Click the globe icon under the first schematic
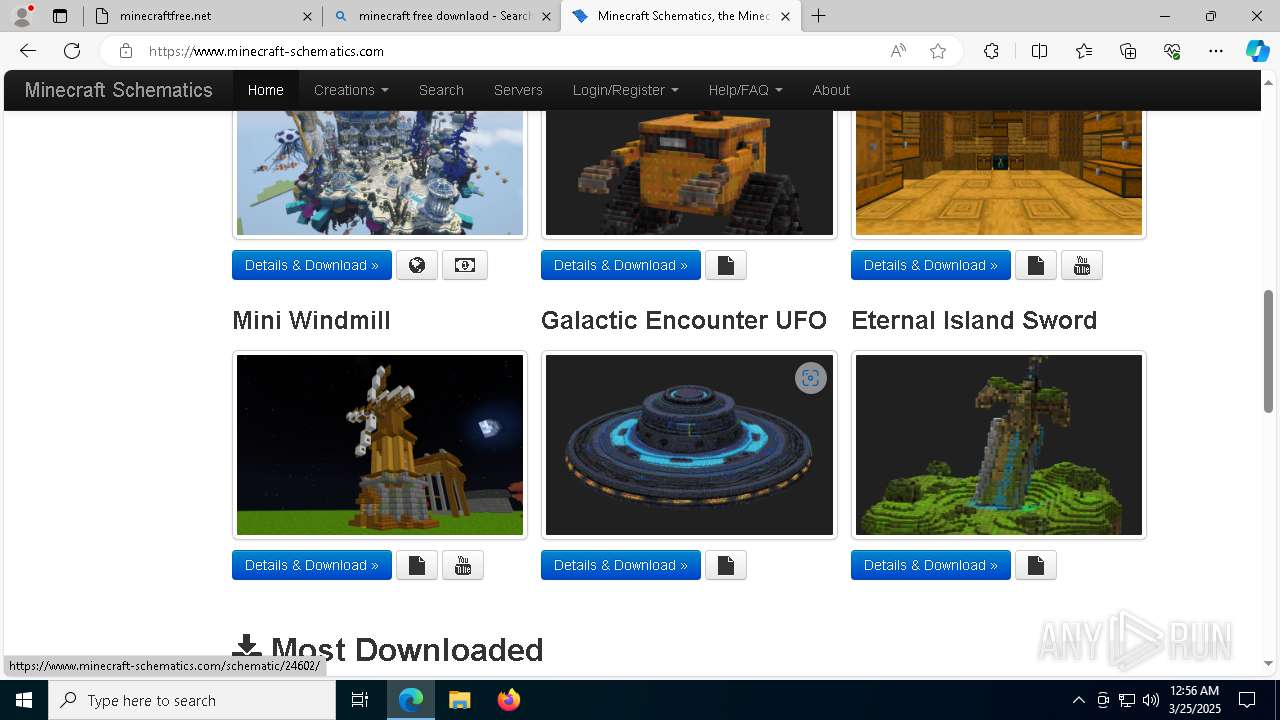Image resolution: width=1280 pixels, height=720 pixels. [x=417, y=265]
